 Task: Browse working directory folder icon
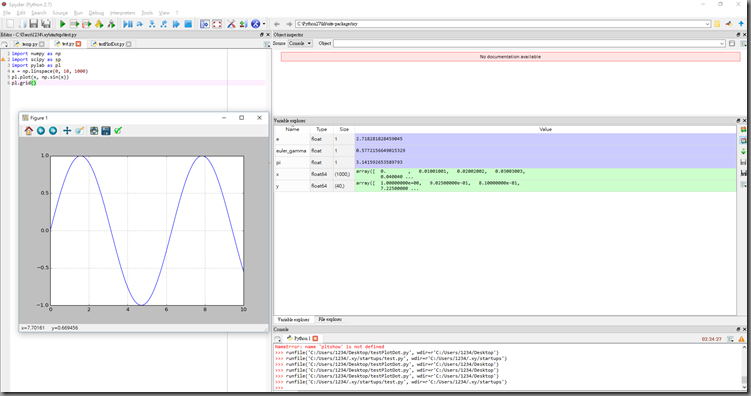pyautogui.click(x=717, y=23)
